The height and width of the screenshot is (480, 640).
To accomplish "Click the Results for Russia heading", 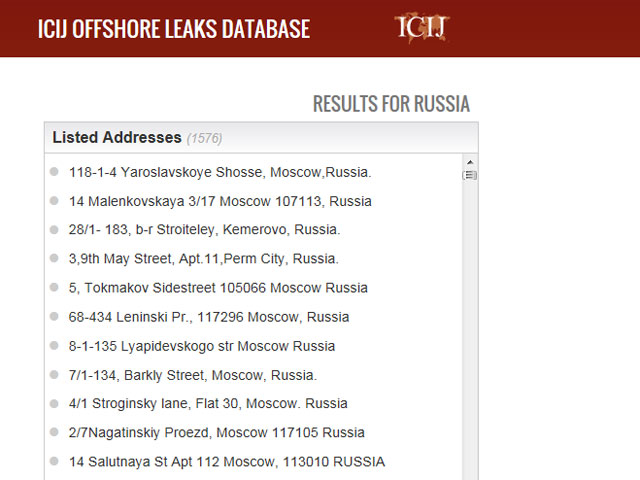I will point(391,104).
